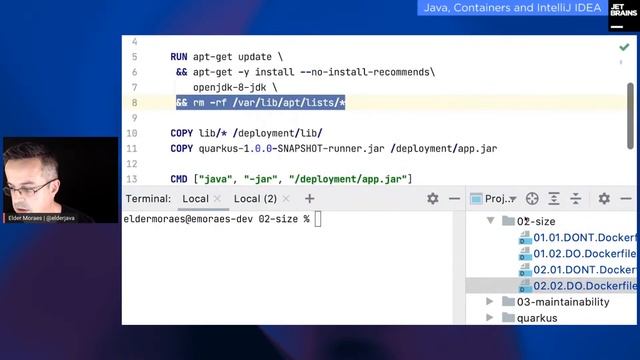Click the highlighted rm -rf line
Image resolution: width=640 pixels, height=360 pixels.
point(260,103)
